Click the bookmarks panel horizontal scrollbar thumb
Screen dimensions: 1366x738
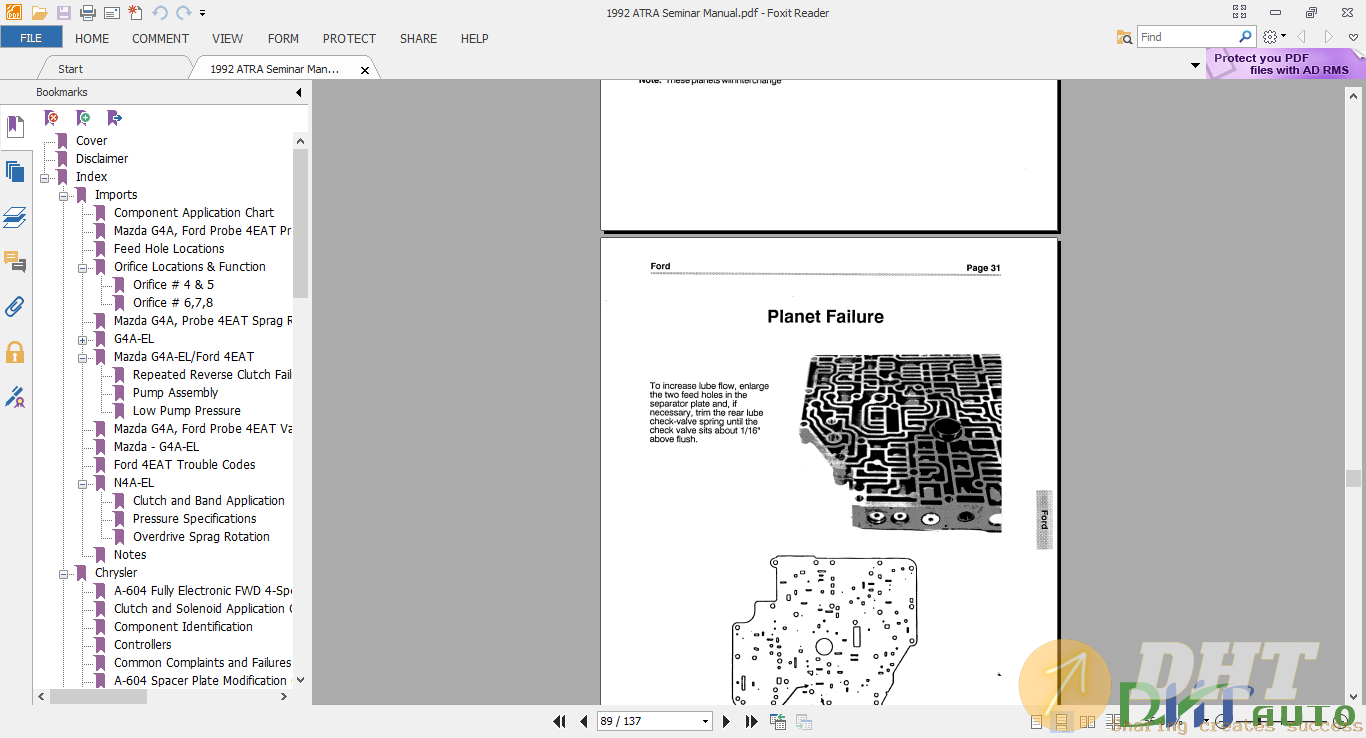click(x=98, y=697)
